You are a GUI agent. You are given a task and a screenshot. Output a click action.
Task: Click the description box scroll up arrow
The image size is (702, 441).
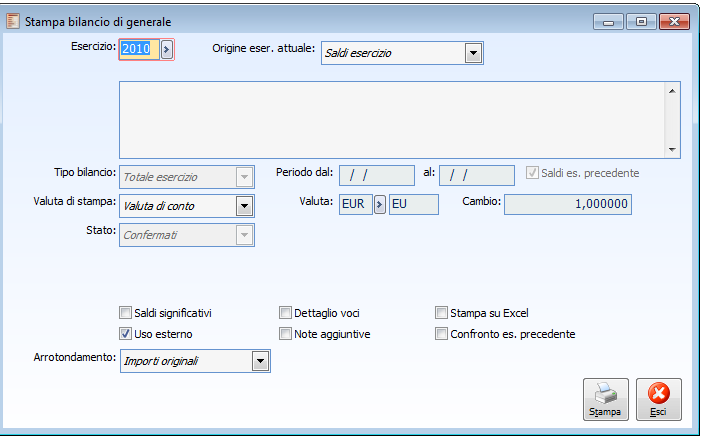point(672,91)
